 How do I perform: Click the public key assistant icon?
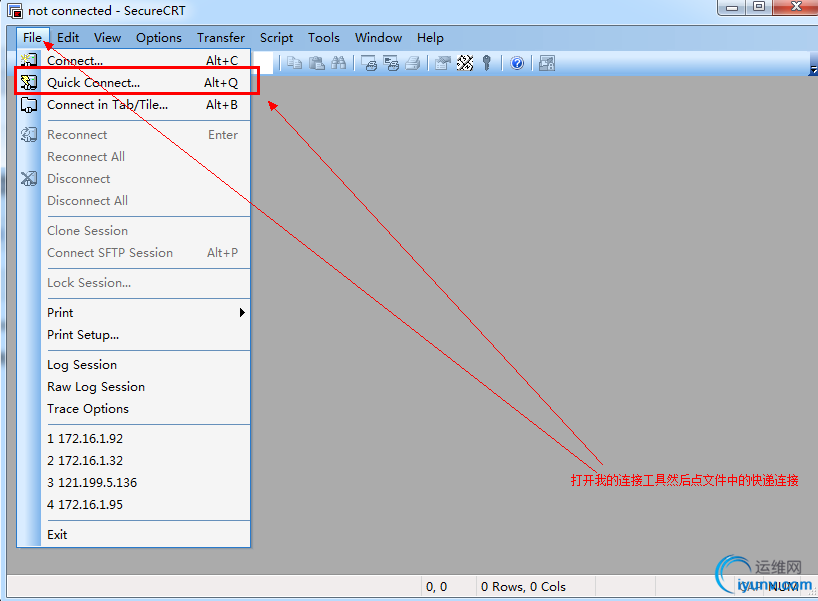(x=487, y=63)
